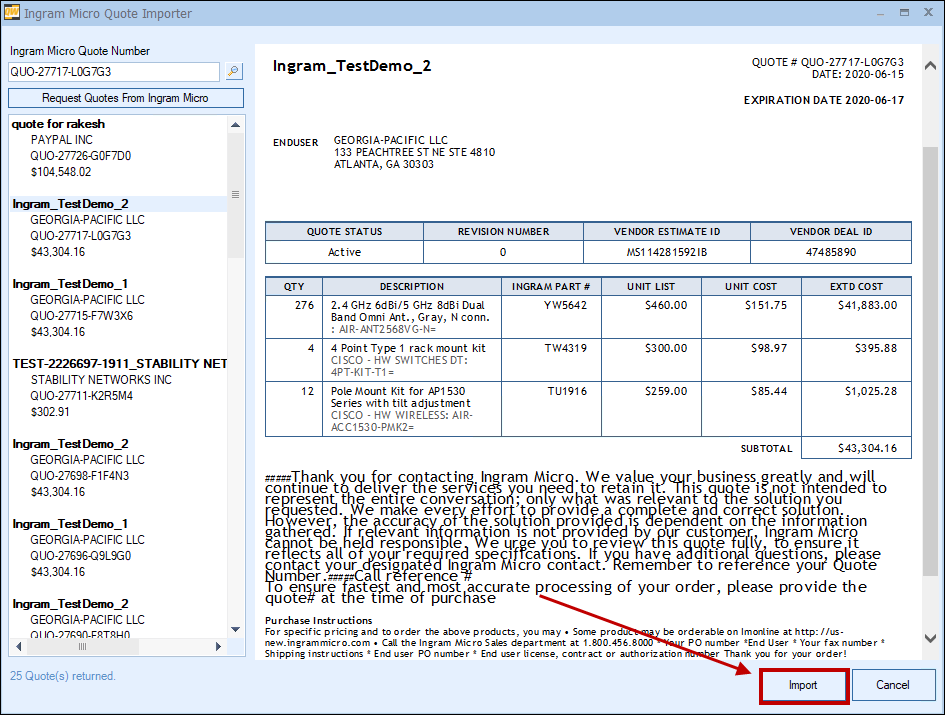Select the 'quote for rakesh' quote entry
The height and width of the screenshot is (715, 945).
(x=58, y=124)
